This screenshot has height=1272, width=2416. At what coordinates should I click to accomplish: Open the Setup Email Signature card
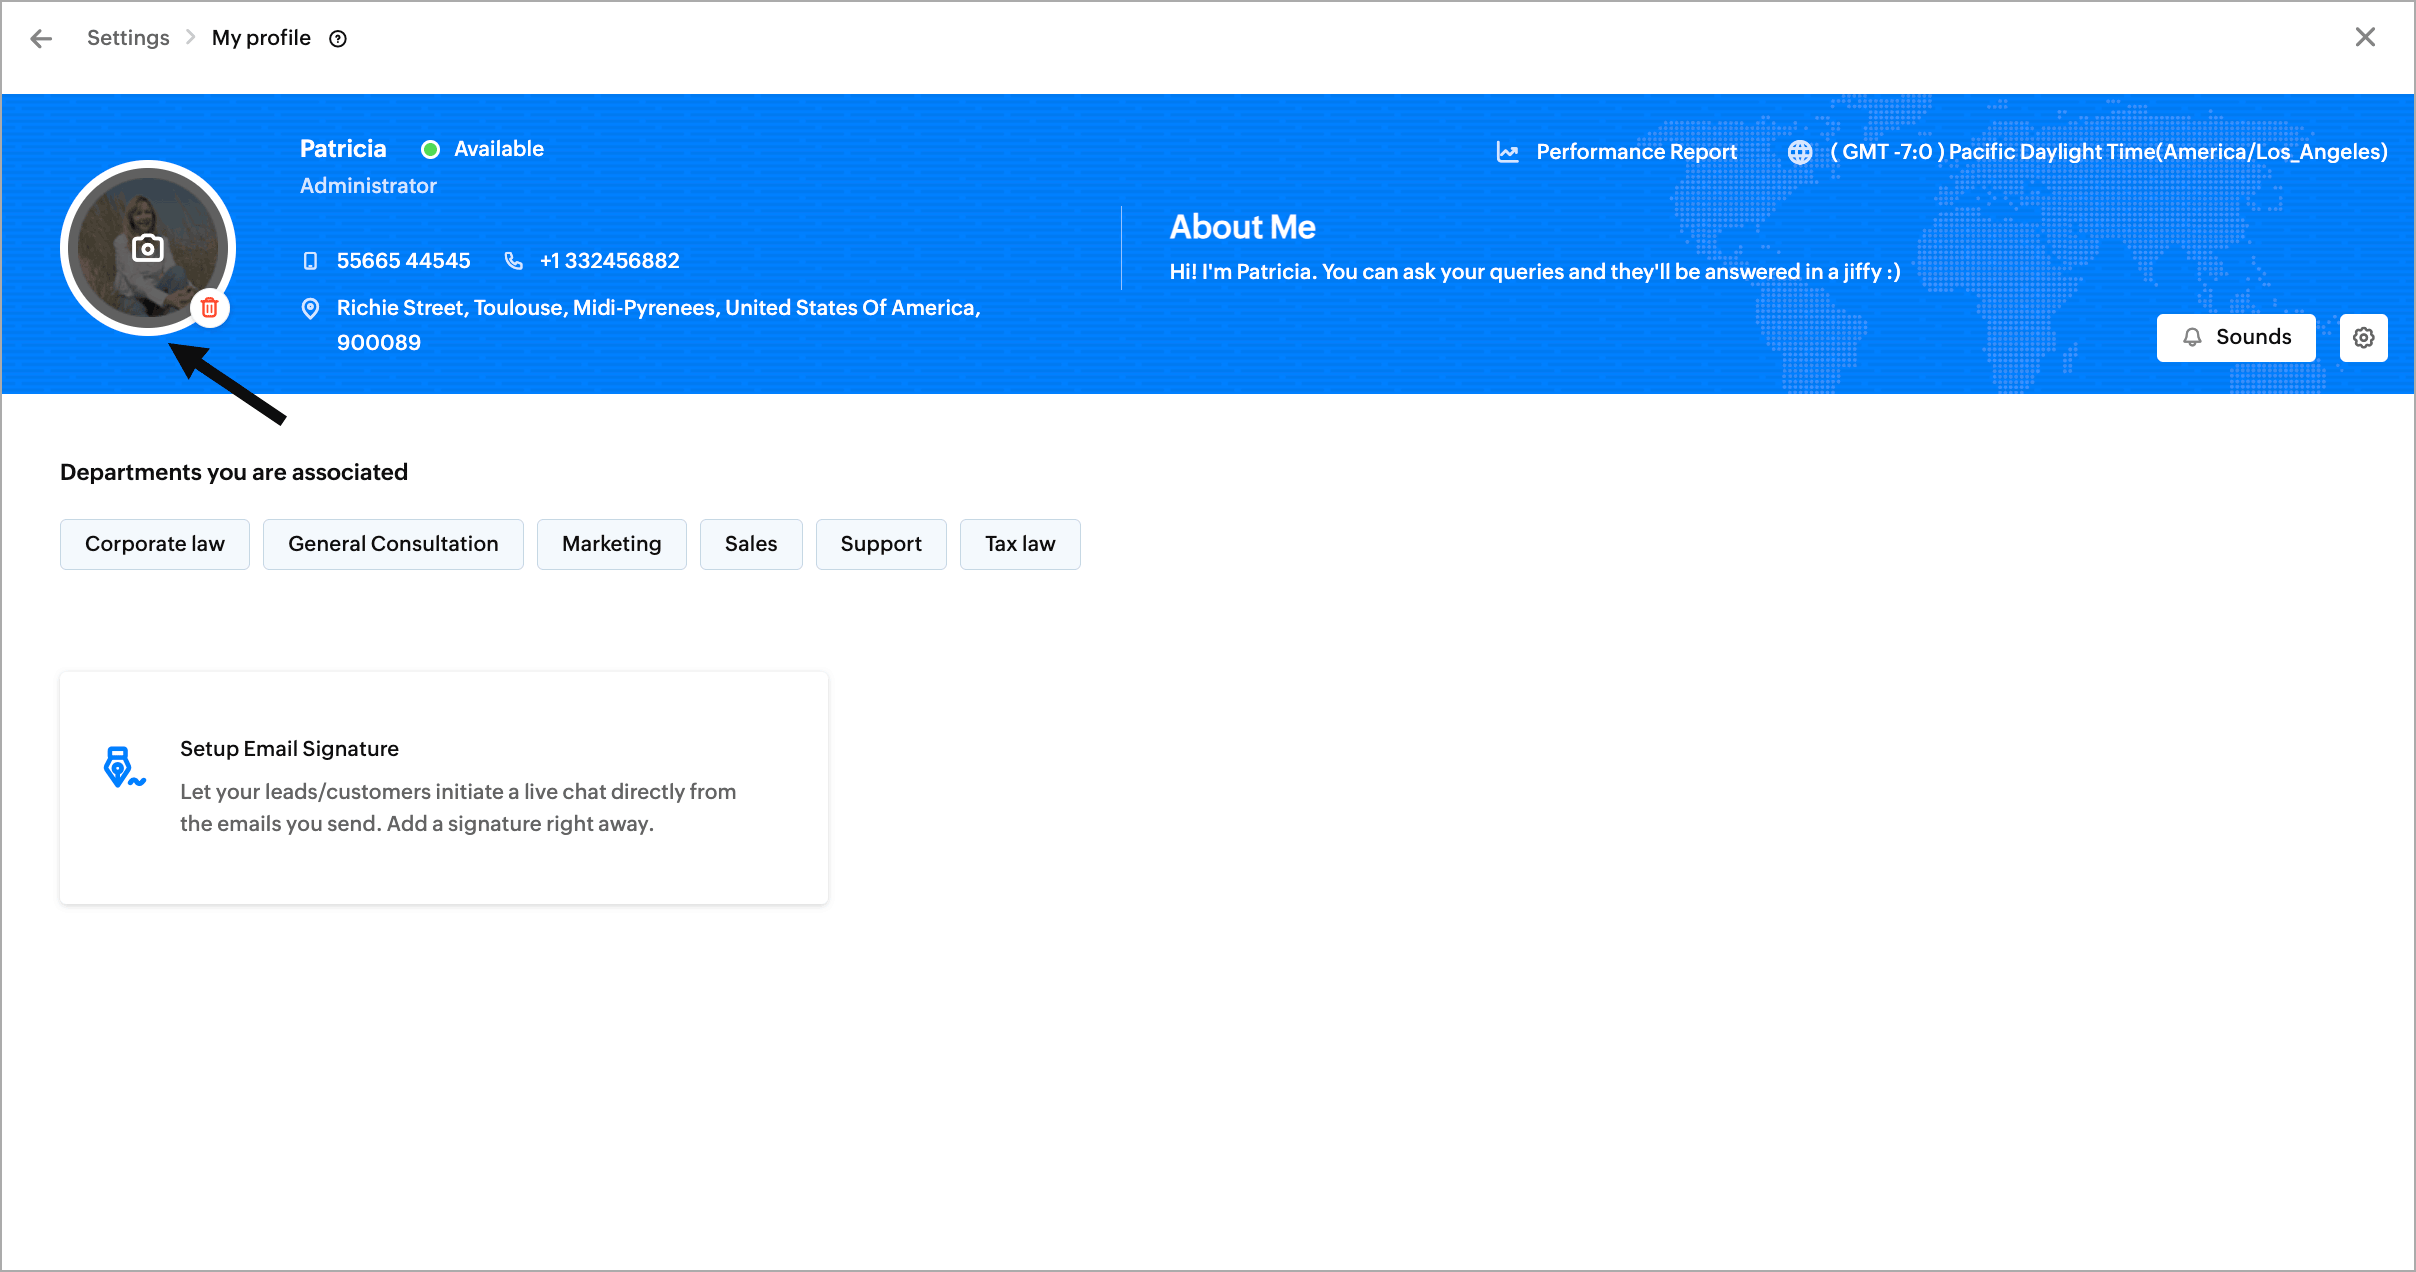[443, 788]
